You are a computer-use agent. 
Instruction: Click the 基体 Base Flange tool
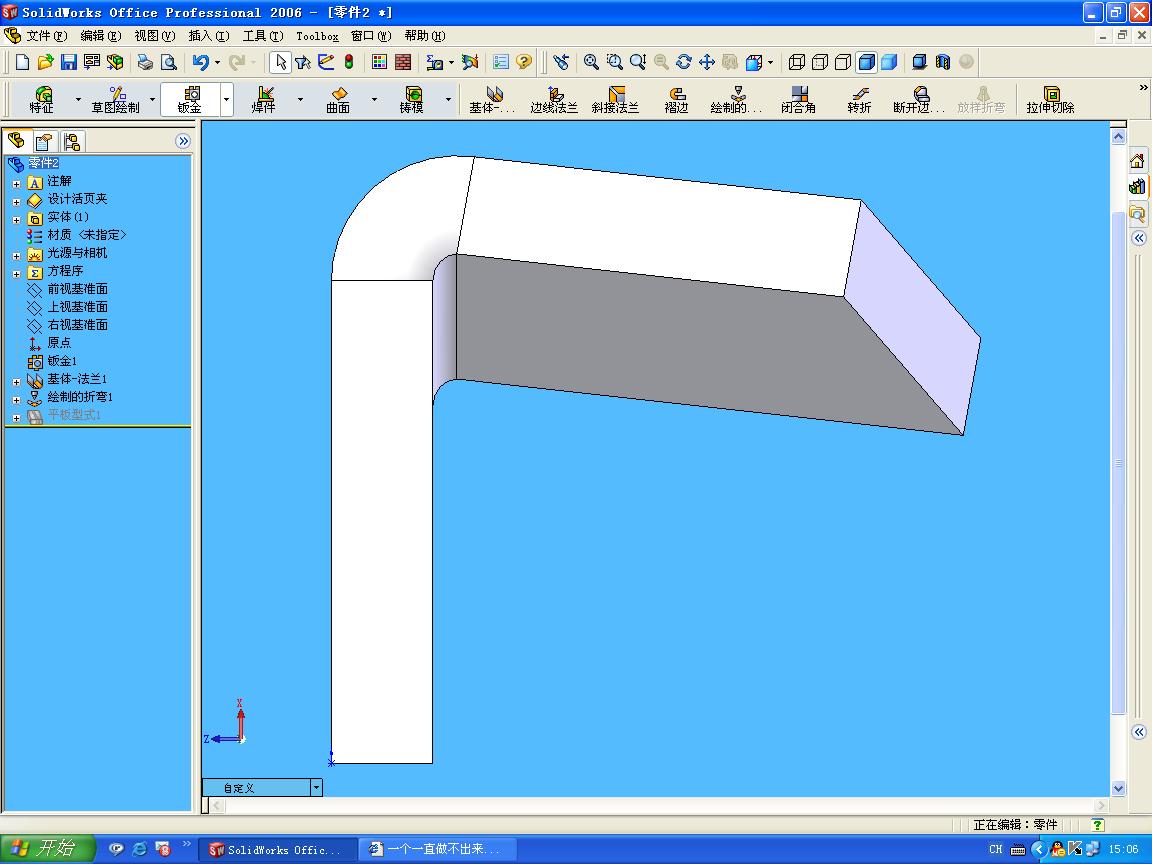[x=492, y=100]
